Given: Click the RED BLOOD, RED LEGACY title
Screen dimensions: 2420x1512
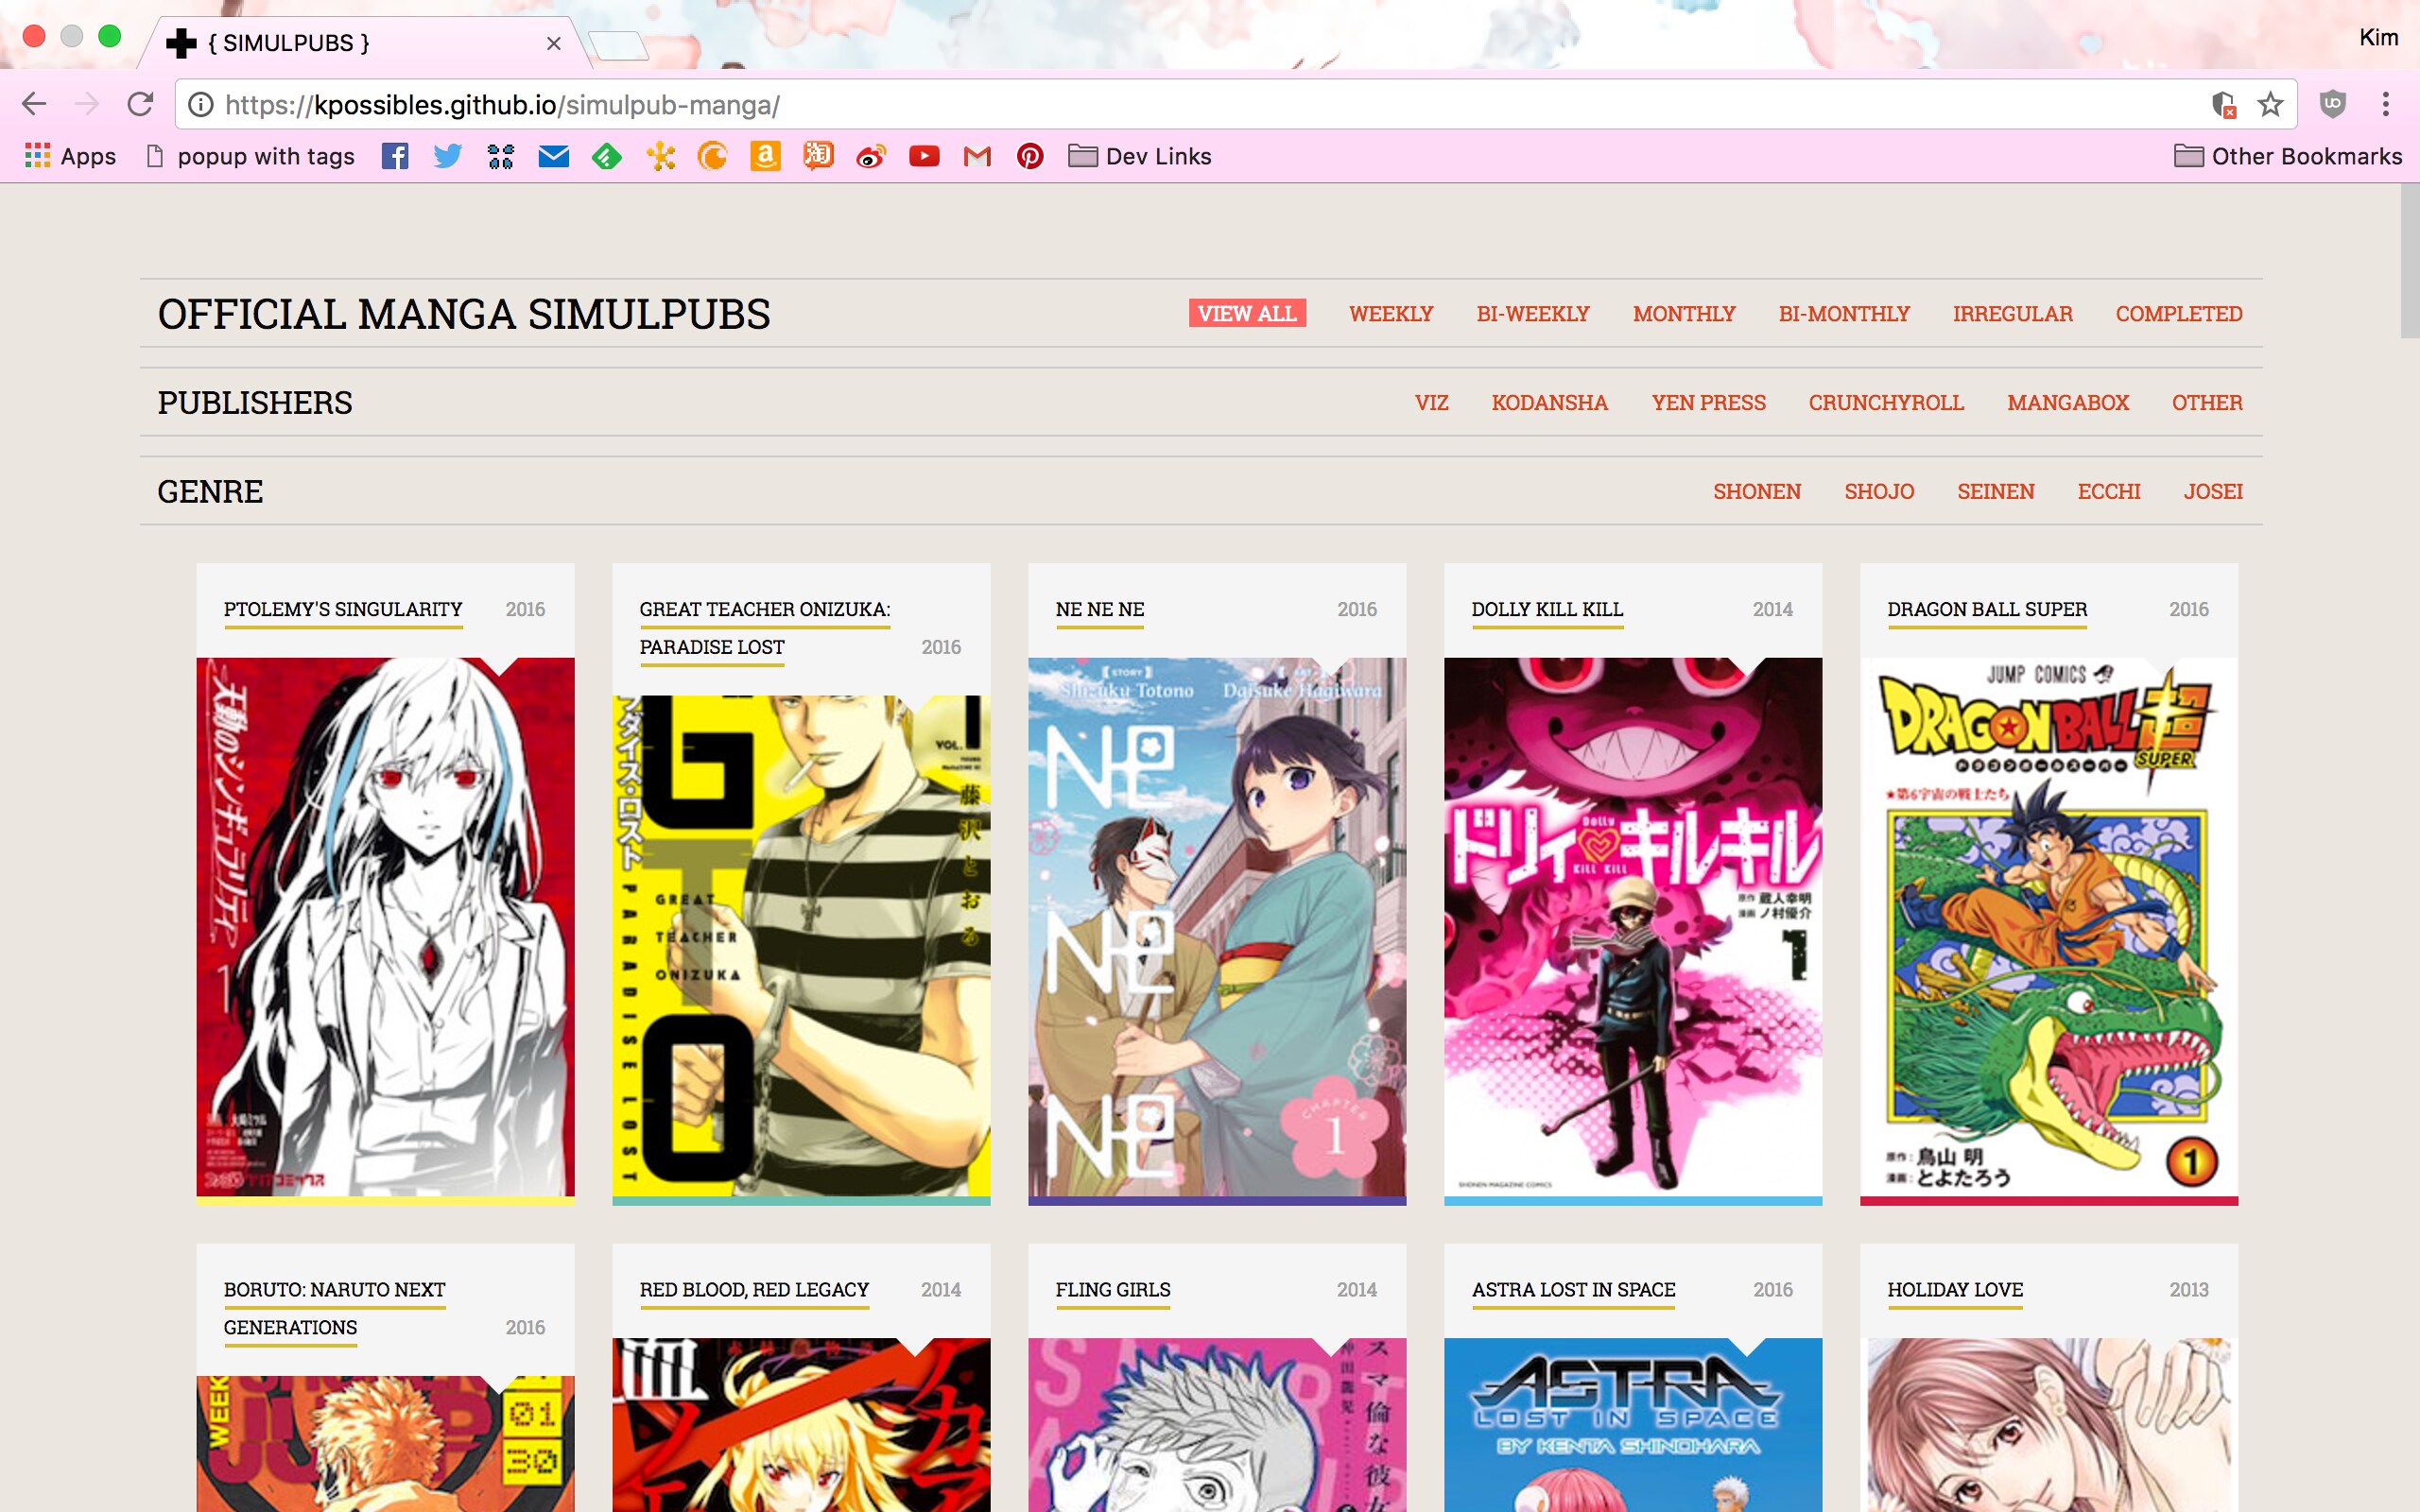Looking at the screenshot, I should tap(754, 1289).
